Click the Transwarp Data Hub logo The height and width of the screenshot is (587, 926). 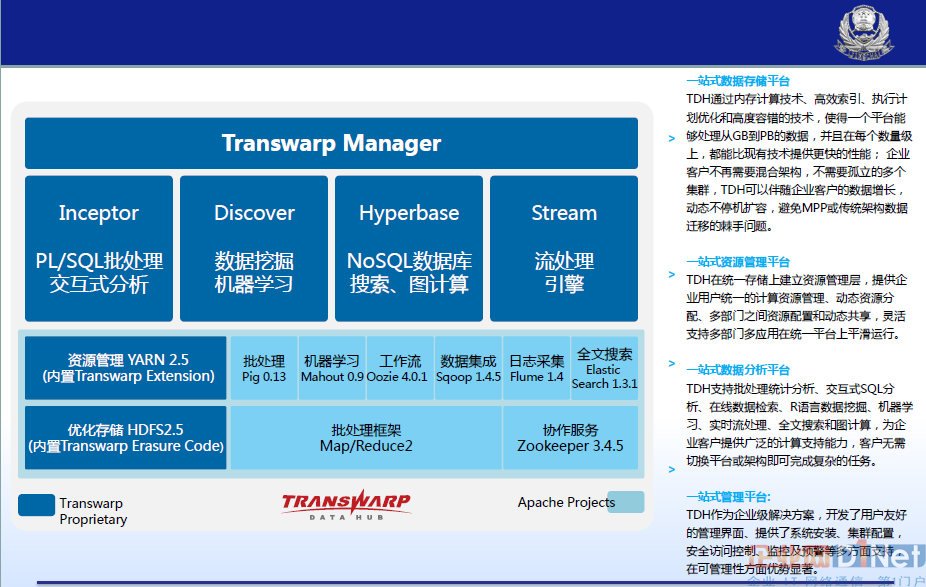(x=346, y=505)
